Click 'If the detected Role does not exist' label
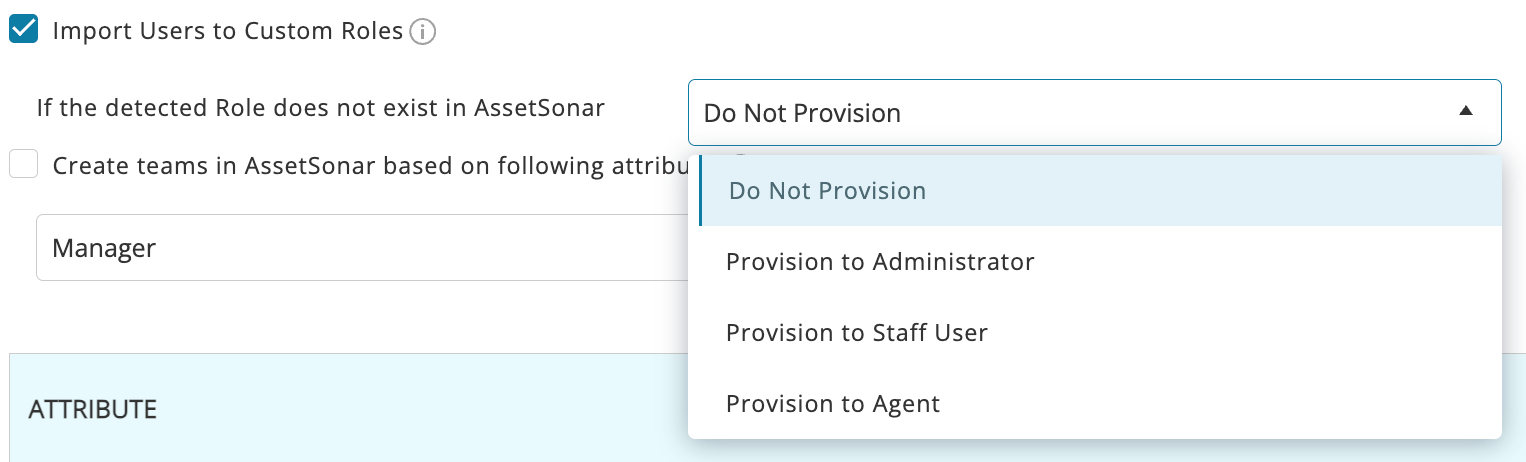Image resolution: width=1526 pixels, height=462 pixels. pos(320,108)
